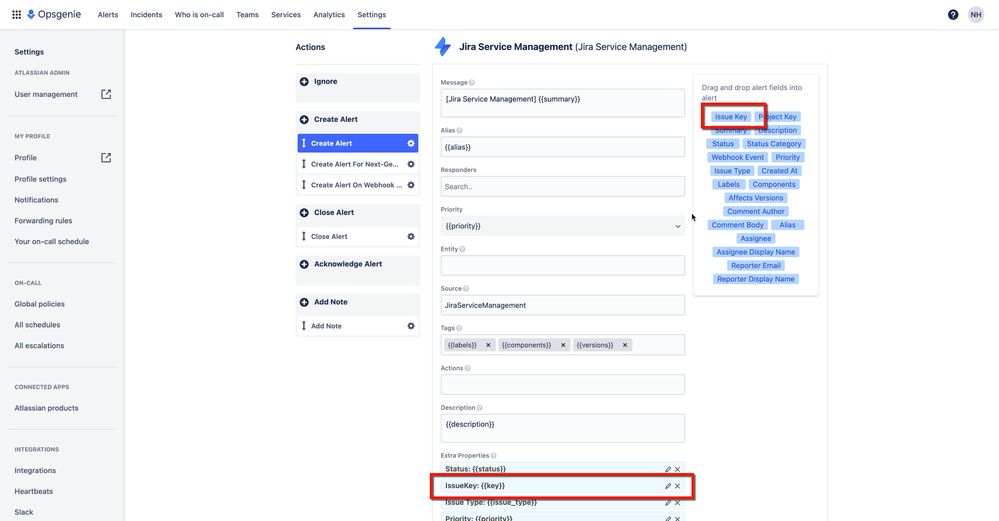Select the Comment Author field chip

[756, 211]
